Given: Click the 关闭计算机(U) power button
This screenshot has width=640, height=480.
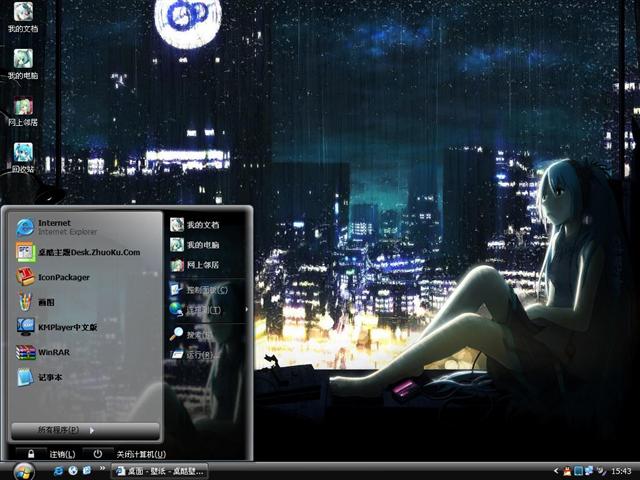Looking at the screenshot, I should (98, 454).
